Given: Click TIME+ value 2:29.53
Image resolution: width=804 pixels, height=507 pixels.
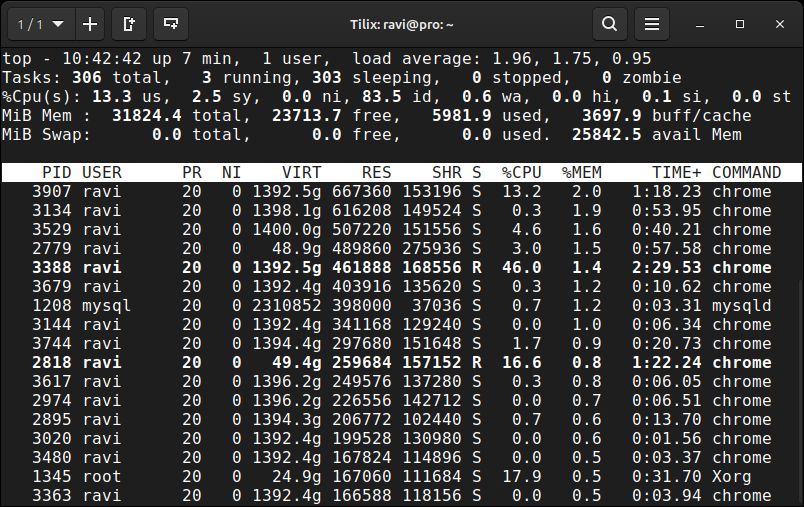Looking at the screenshot, I should 667,267.
